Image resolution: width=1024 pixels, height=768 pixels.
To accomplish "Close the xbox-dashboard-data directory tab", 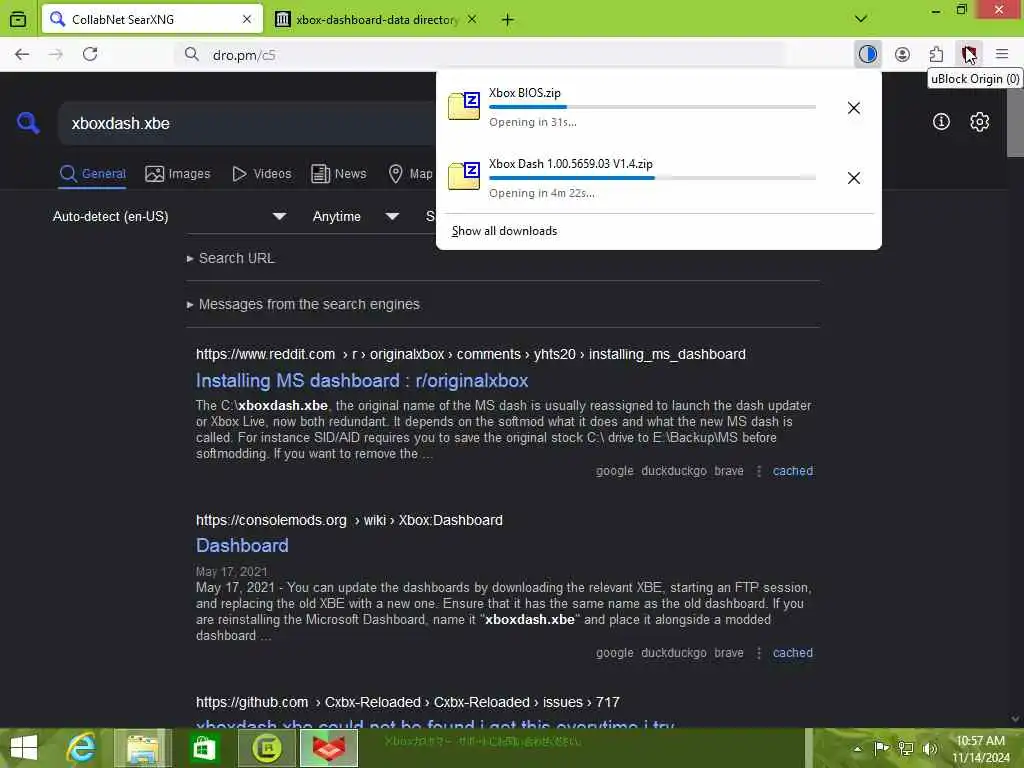I will tap(472, 20).
